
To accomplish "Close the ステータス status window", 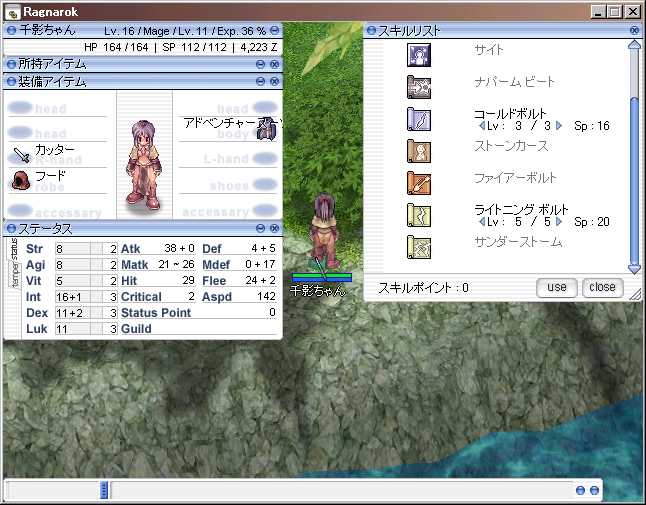I will point(274,228).
